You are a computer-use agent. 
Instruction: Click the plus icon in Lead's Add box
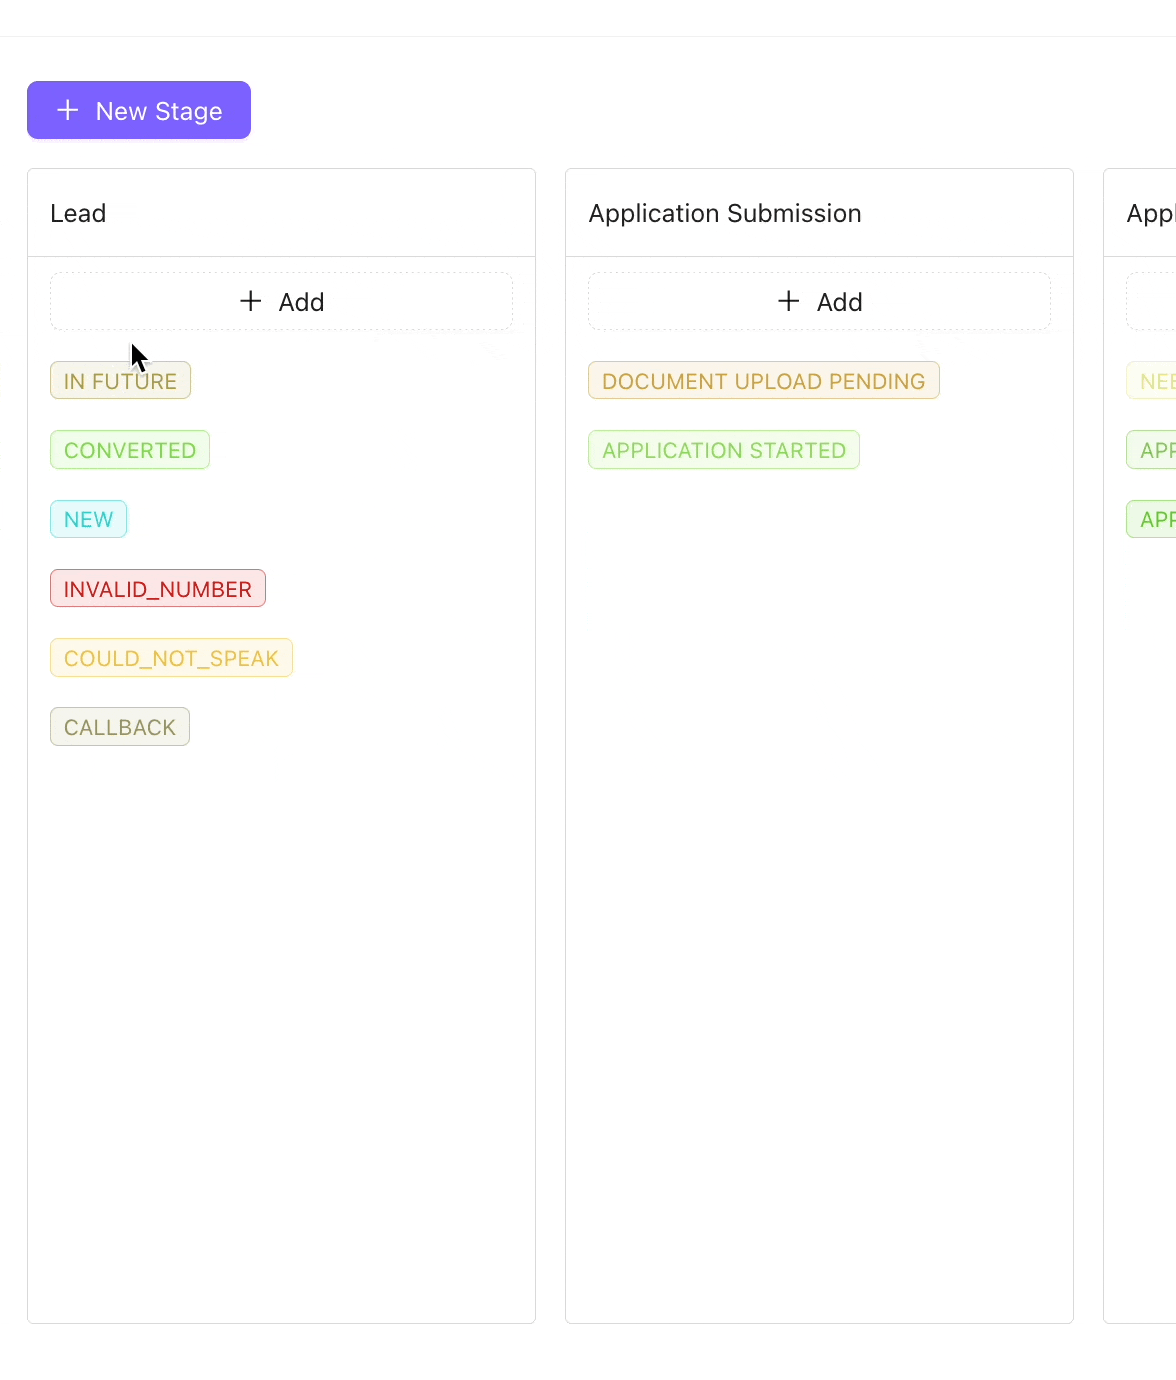point(251,301)
